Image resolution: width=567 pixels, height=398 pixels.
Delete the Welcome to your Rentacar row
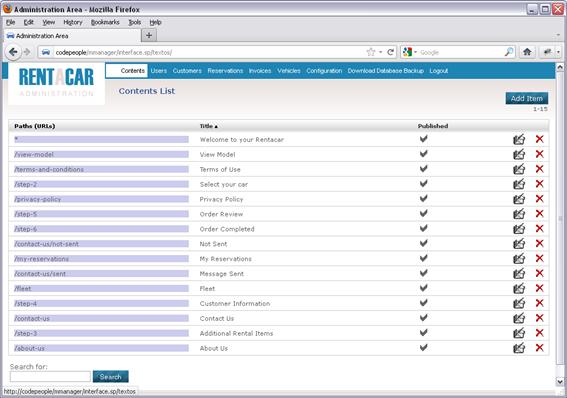[540, 139]
